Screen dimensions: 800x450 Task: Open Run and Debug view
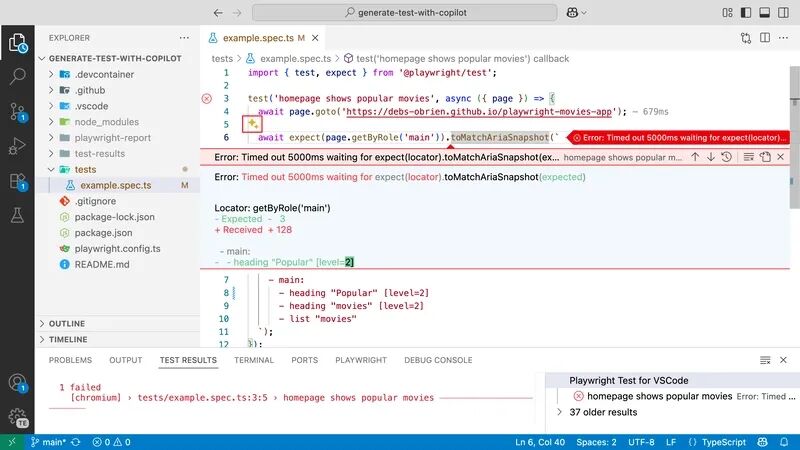(x=17, y=146)
